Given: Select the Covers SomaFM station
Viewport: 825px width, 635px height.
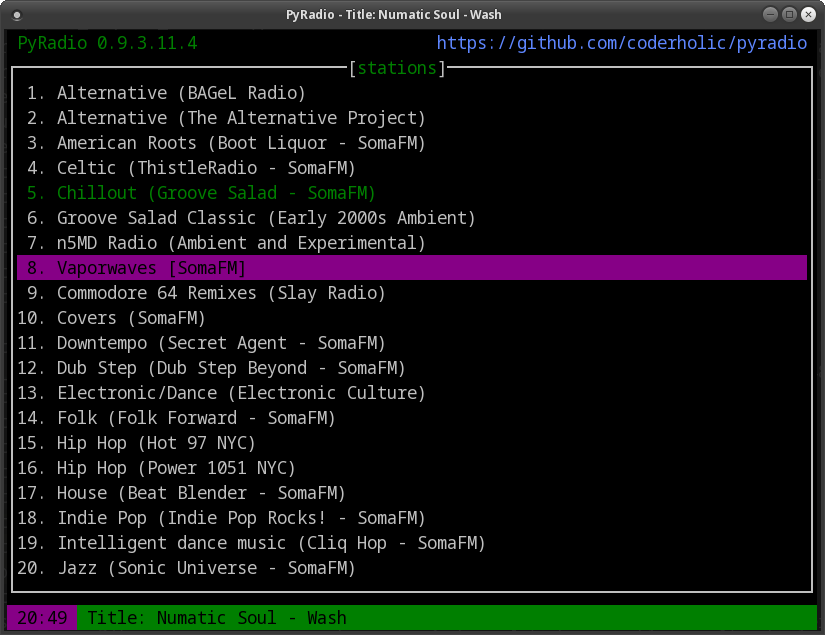Looking at the screenshot, I should pyautogui.click(x=130, y=317).
